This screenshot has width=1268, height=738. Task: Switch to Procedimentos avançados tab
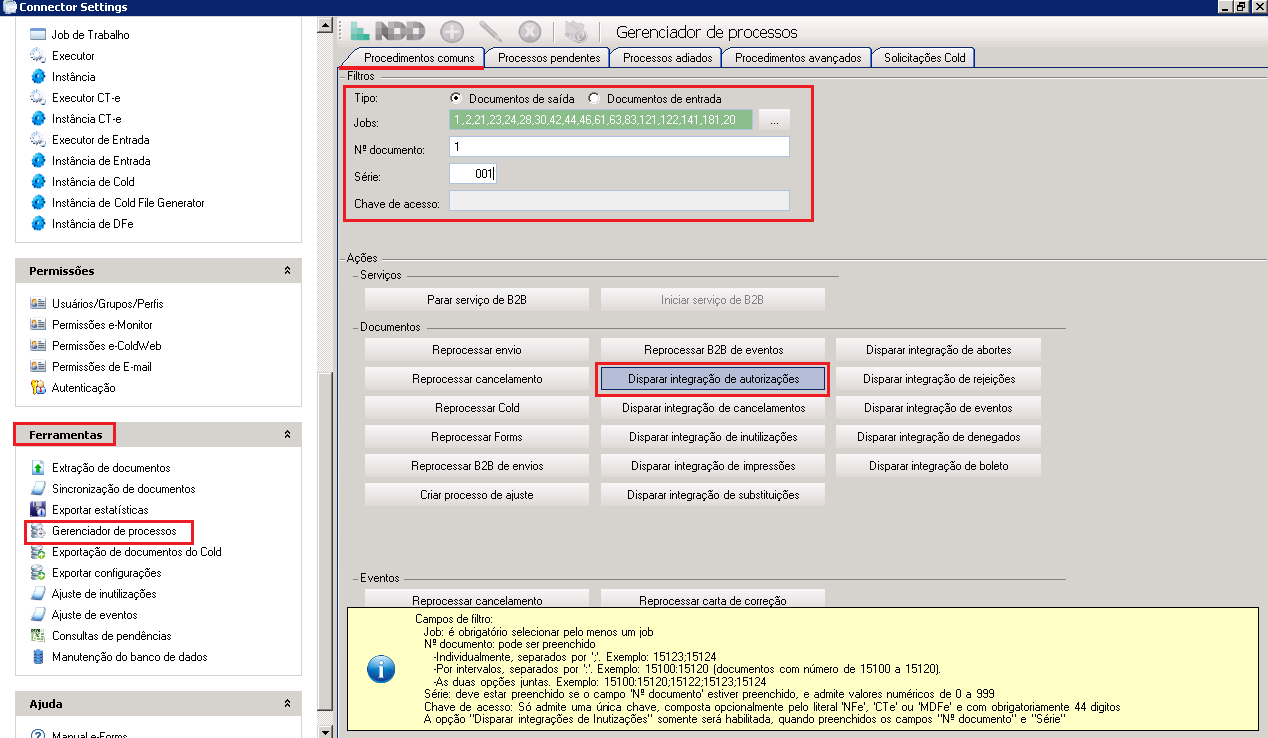(798, 58)
